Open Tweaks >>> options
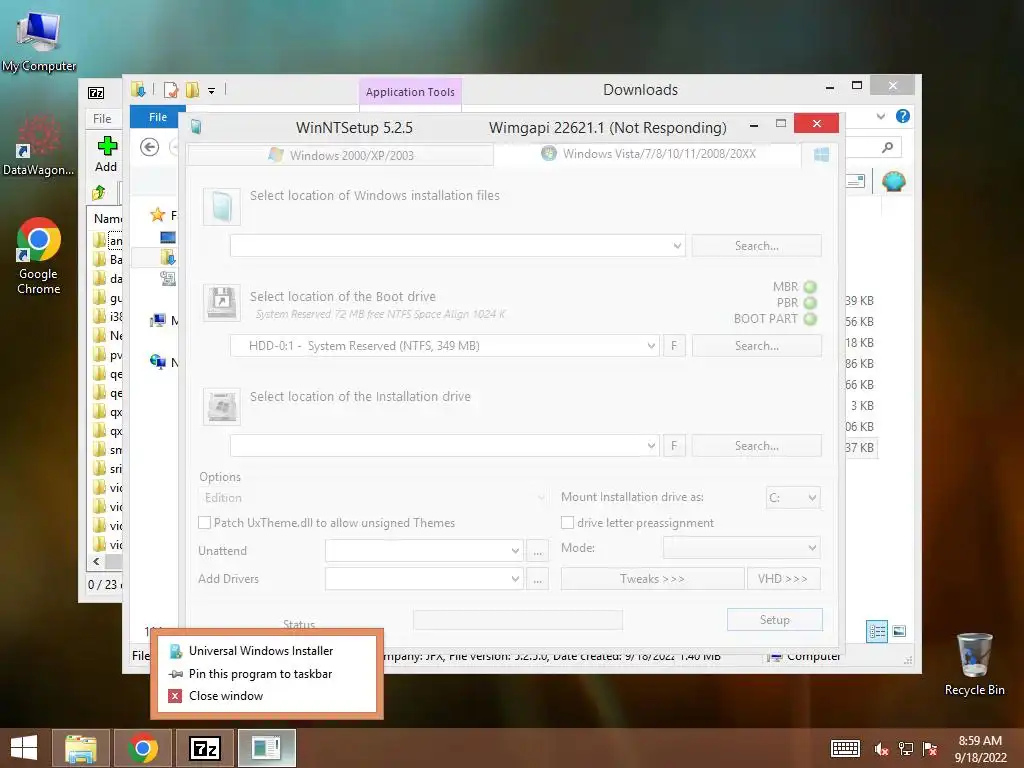This screenshot has height=768, width=1024. (x=652, y=579)
